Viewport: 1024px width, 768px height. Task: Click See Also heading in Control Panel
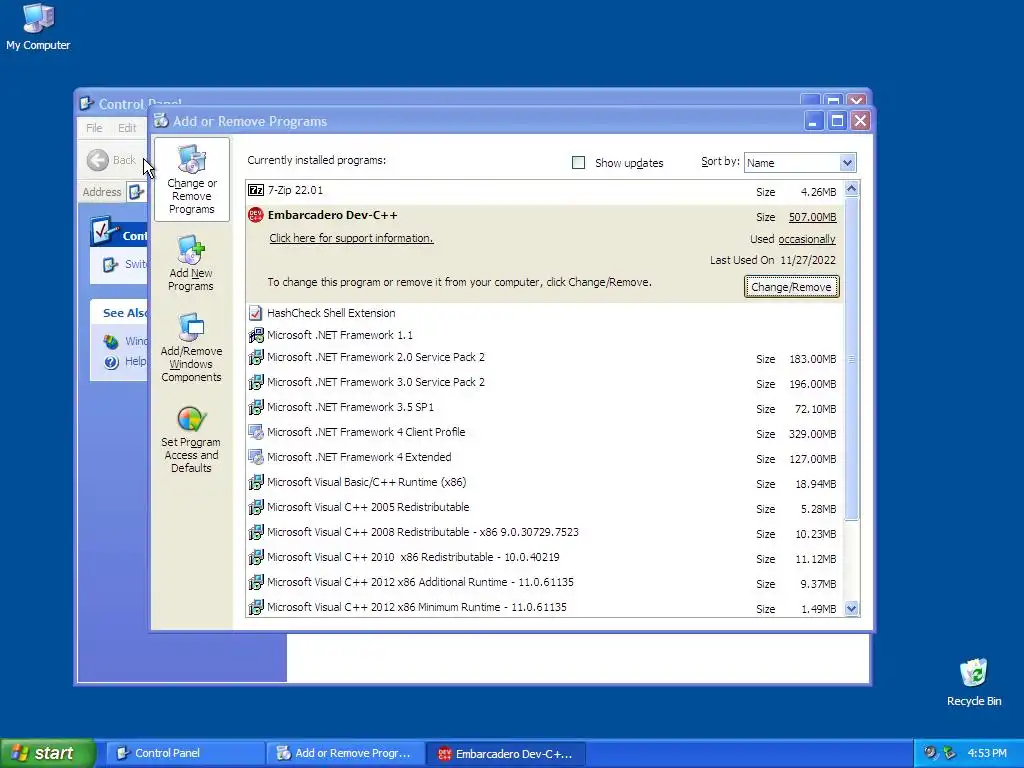(125, 313)
